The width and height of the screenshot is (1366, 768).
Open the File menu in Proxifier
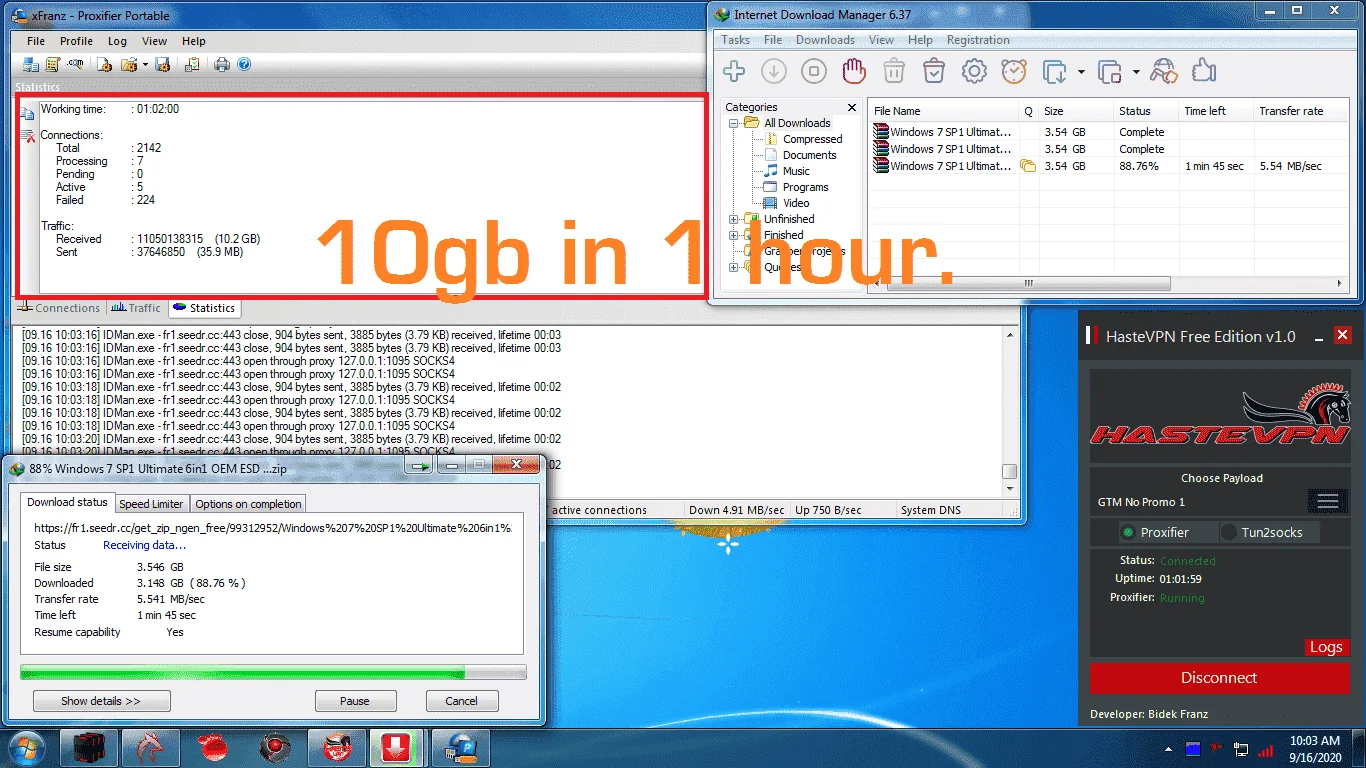coord(36,41)
